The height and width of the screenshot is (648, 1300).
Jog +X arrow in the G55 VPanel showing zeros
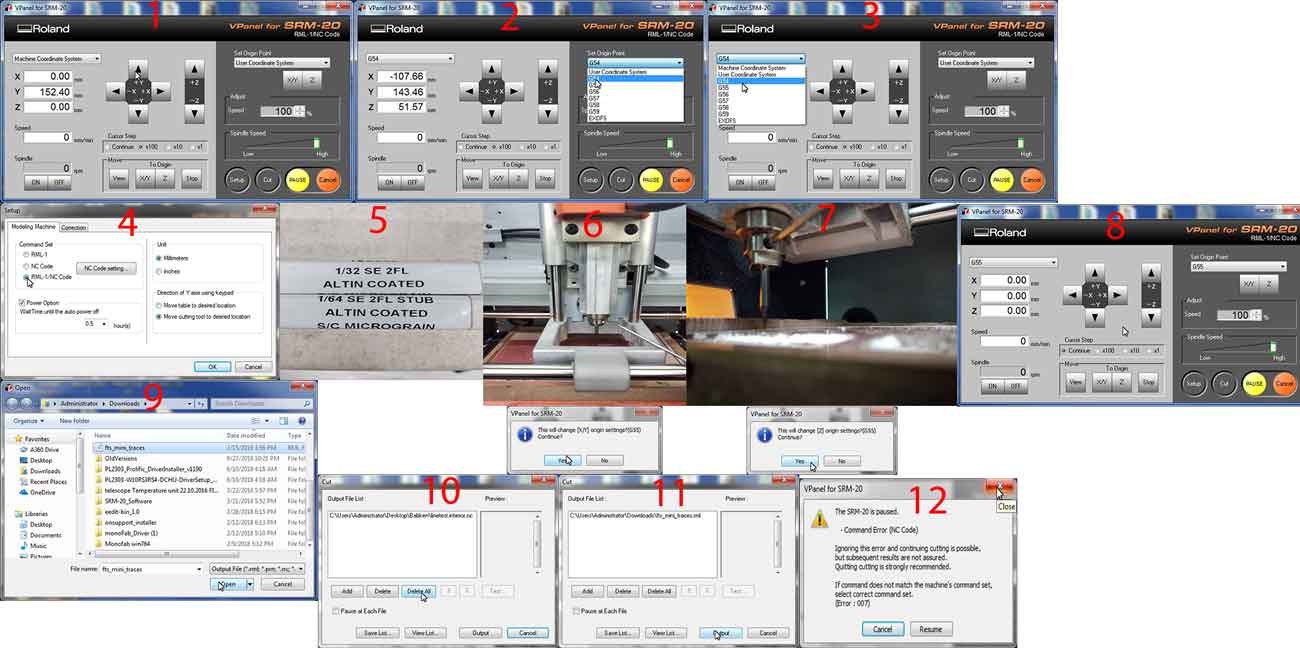point(1120,294)
